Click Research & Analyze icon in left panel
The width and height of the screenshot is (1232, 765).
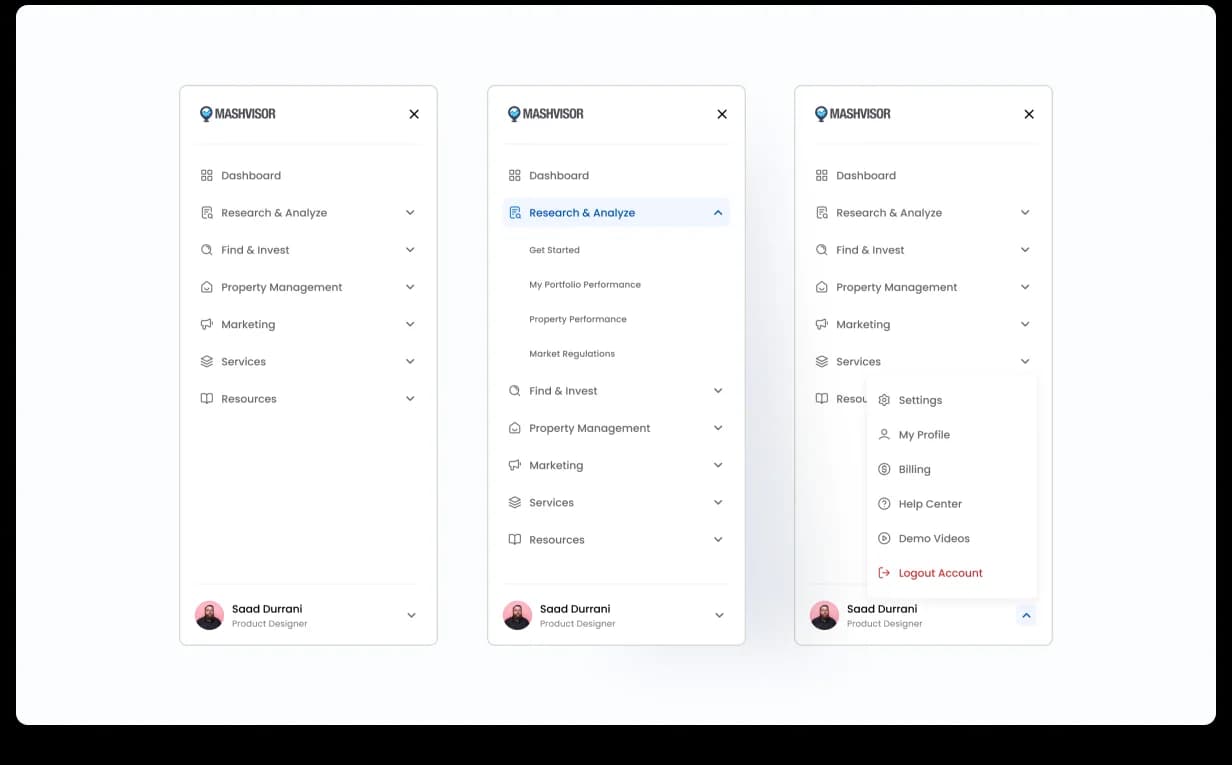[207, 213]
